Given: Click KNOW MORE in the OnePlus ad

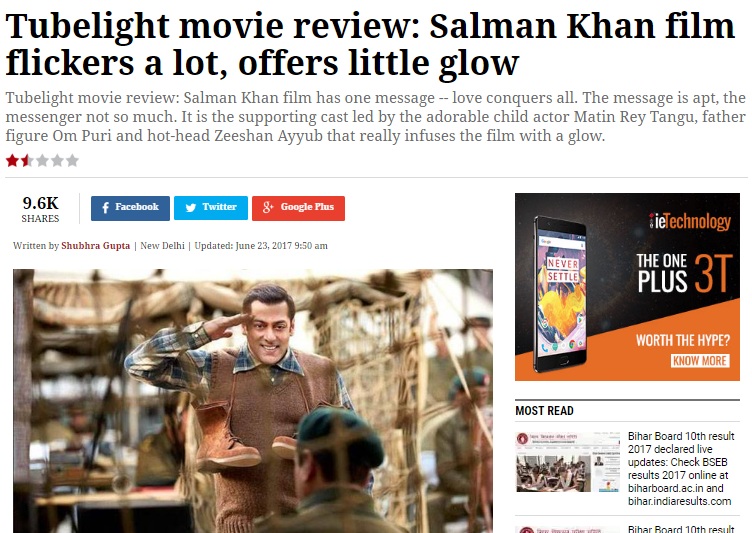Looking at the screenshot, I should 700,361.
